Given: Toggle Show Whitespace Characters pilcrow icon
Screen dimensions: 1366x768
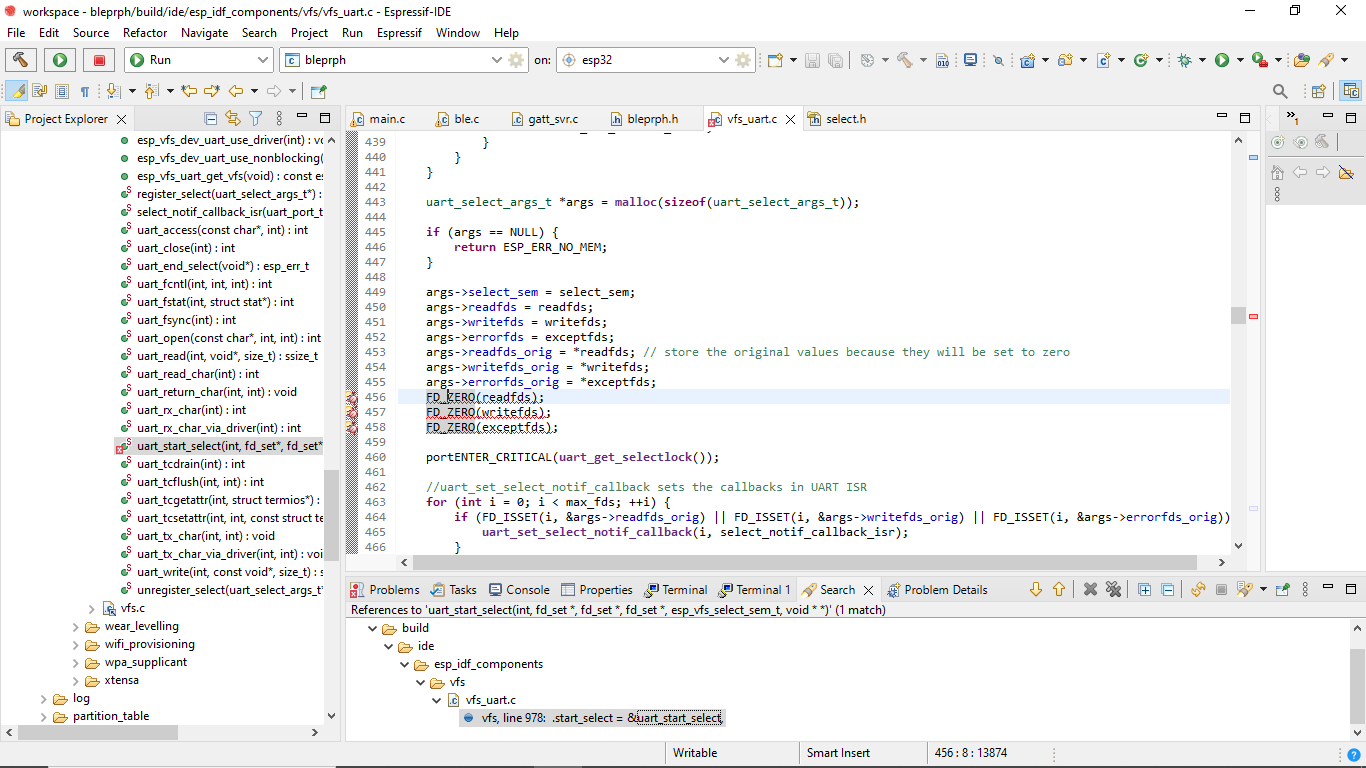Looking at the screenshot, I should pyautogui.click(x=85, y=91).
